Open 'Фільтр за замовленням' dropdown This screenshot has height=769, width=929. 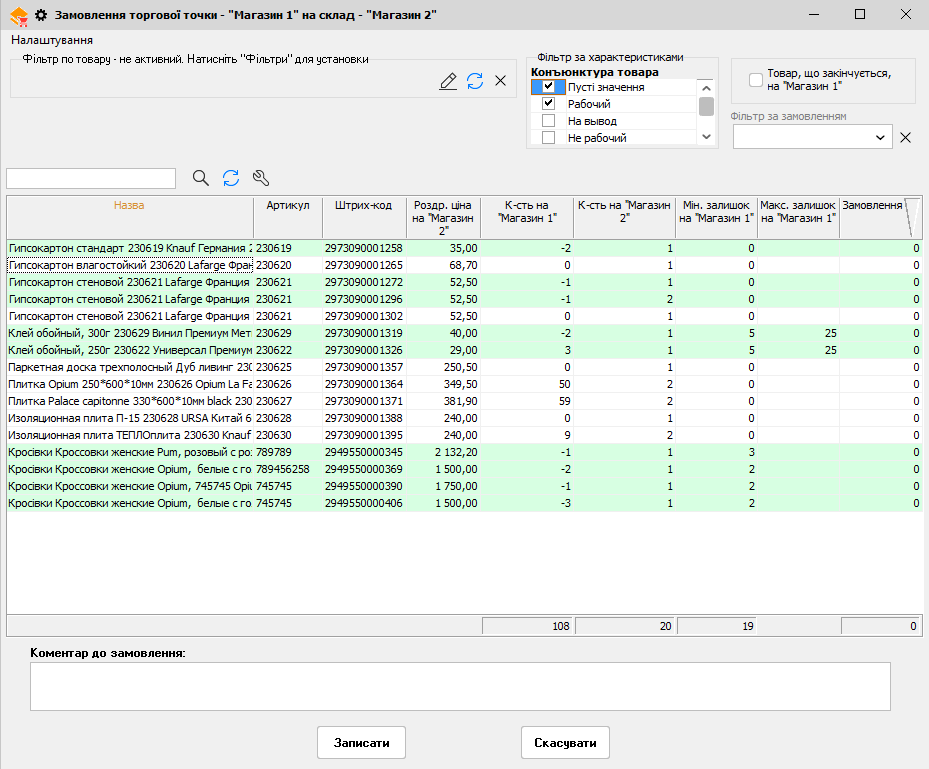881,137
